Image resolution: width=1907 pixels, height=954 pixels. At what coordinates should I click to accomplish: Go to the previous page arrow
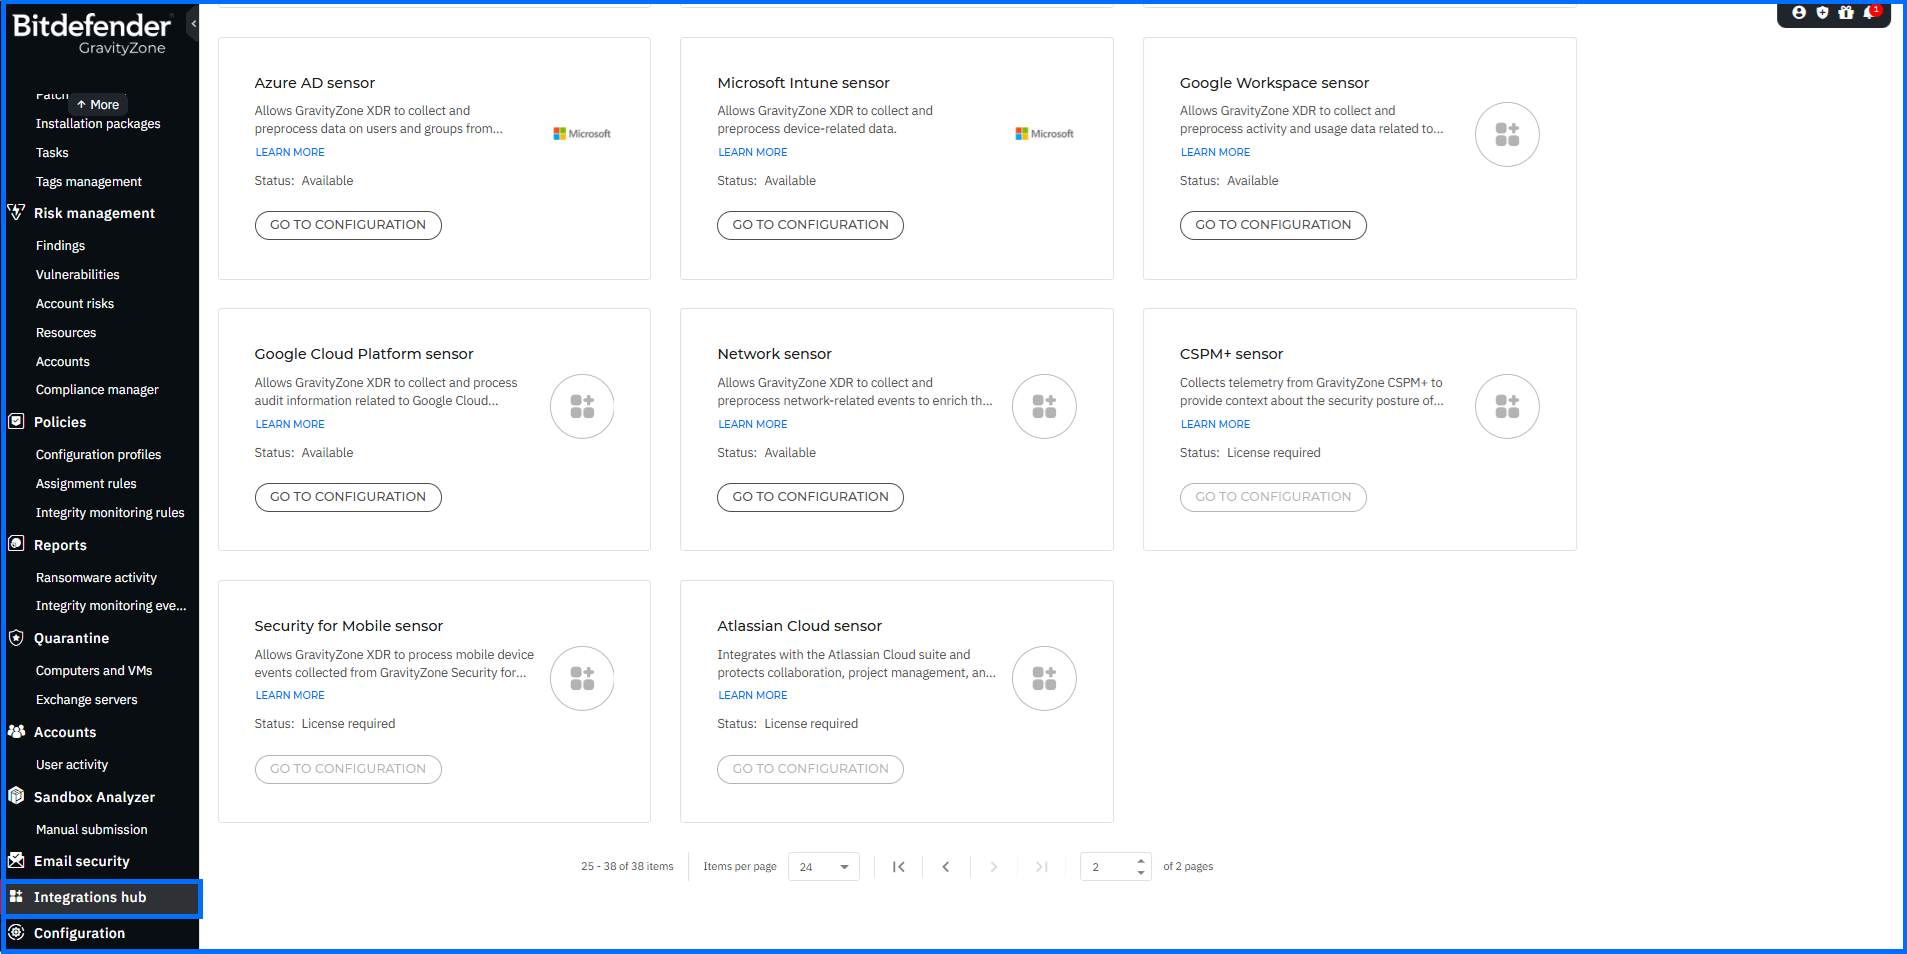(x=945, y=867)
